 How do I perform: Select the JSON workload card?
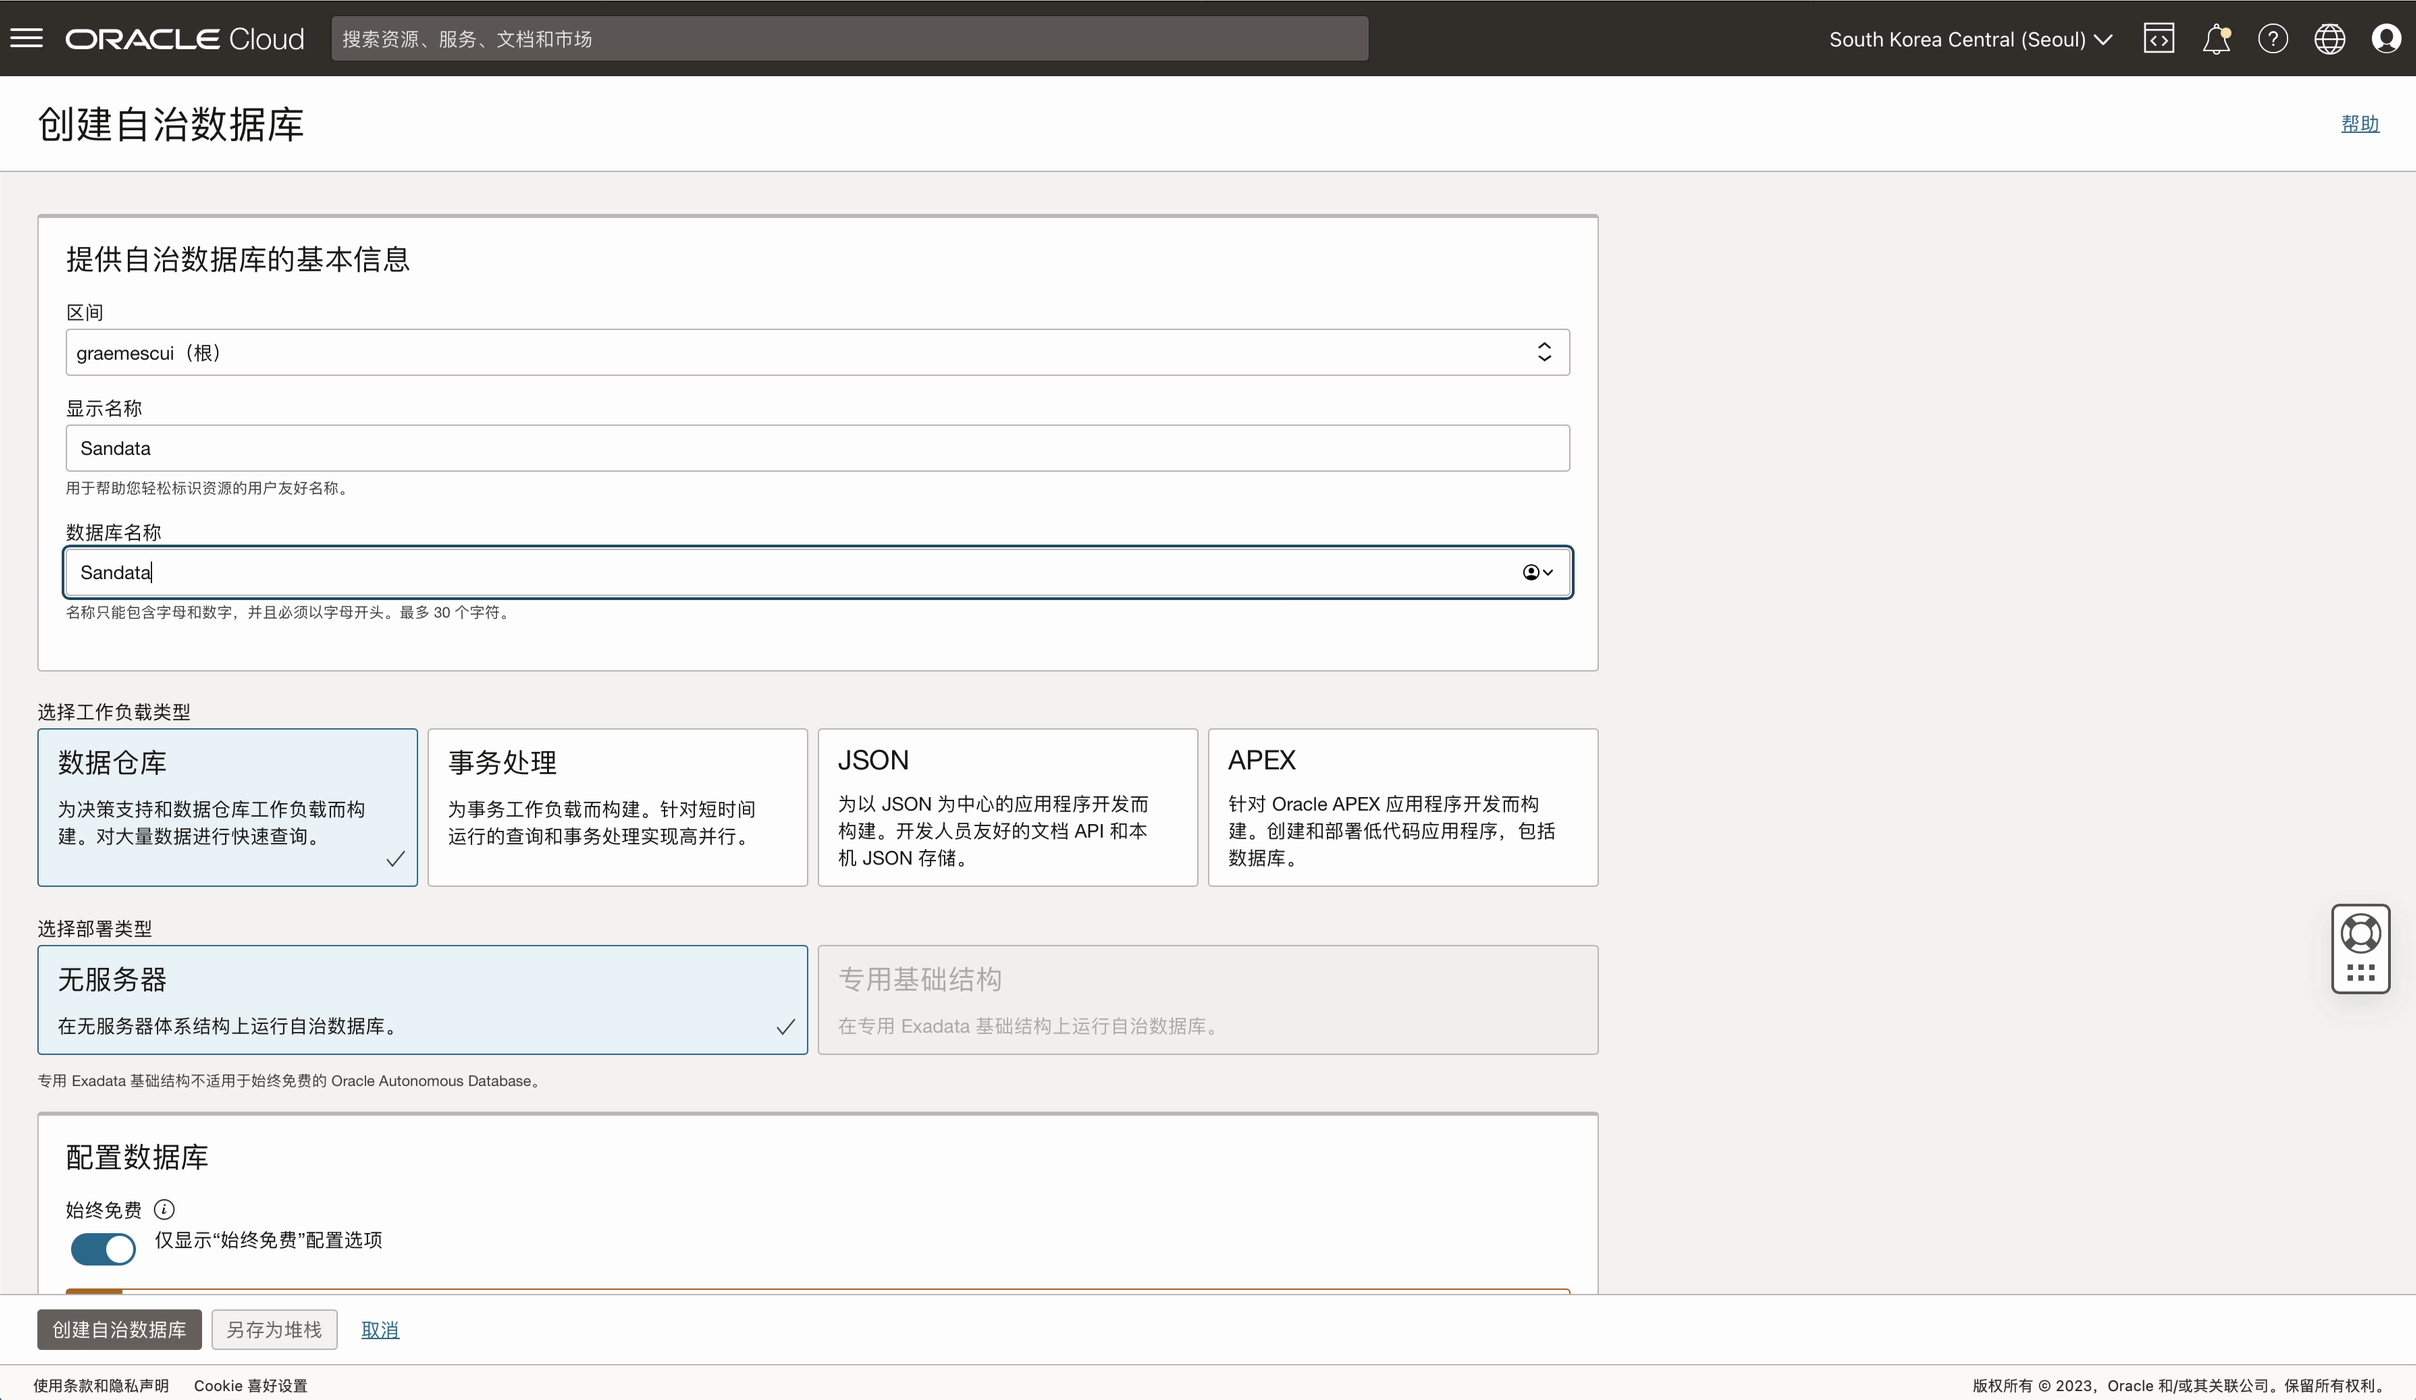pos(1008,807)
